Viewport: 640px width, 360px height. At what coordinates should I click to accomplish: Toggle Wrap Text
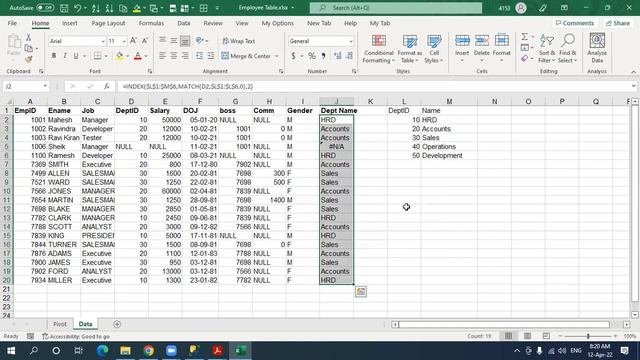(239, 41)
